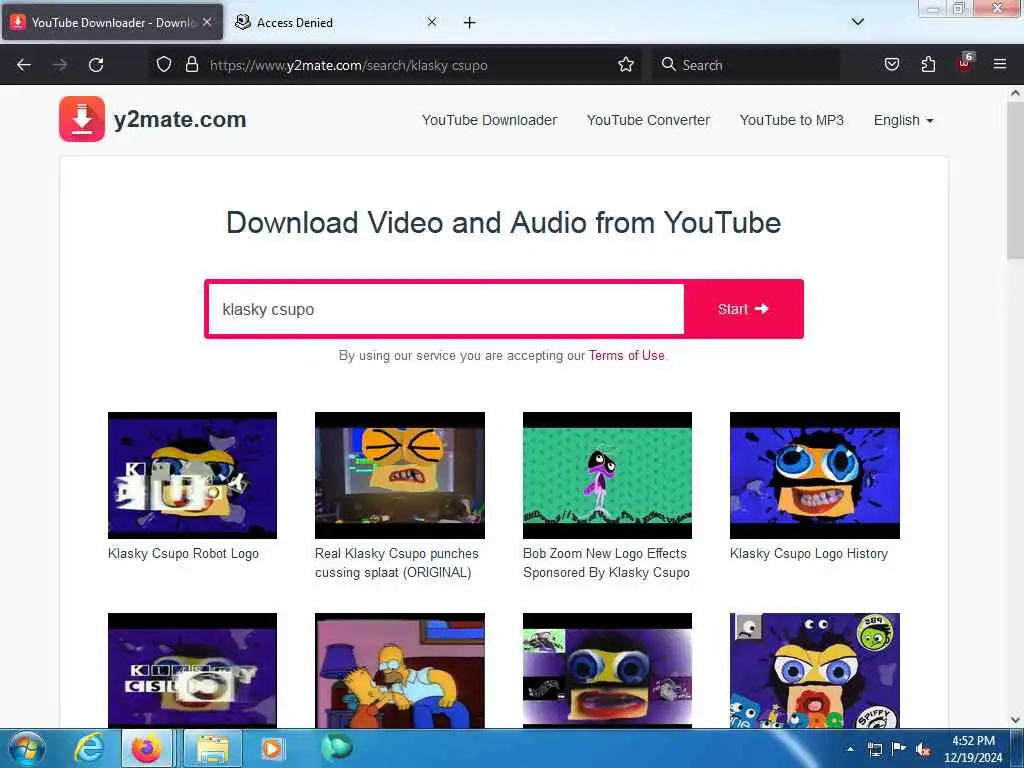Click the uBlock extension icon with badge
Viewport: 1024px width, 768px height.
[x=965, y=63]
